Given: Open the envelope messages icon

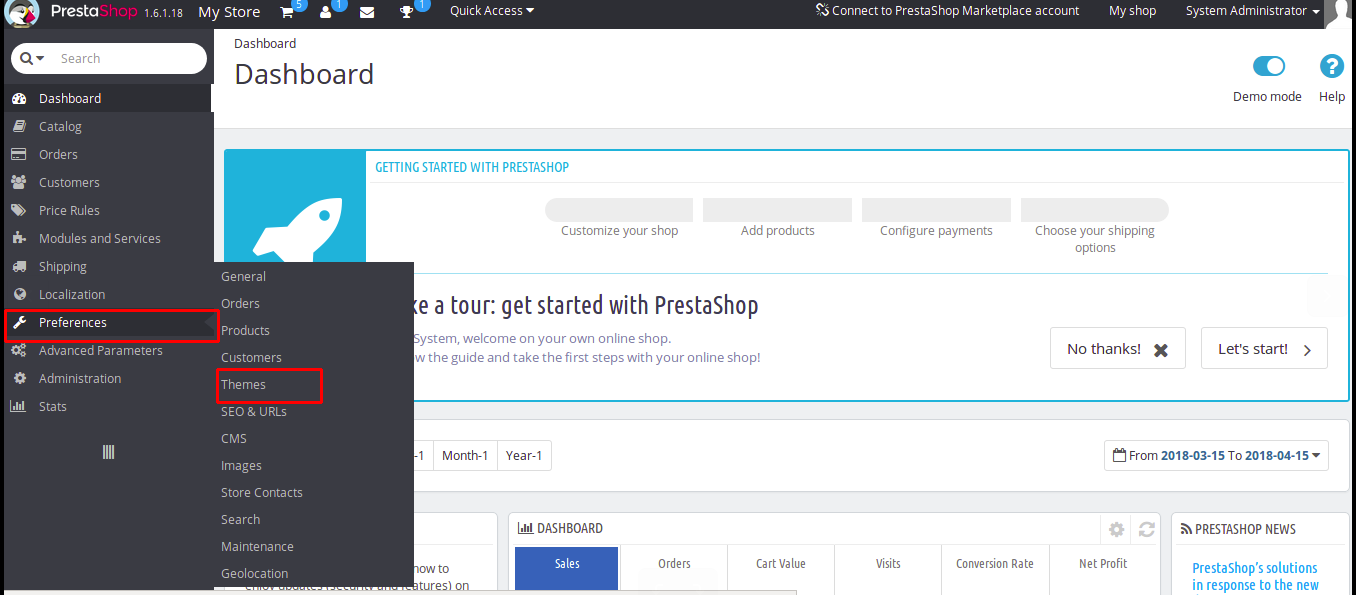Looking at the screenshot, I should pos(367,12).
